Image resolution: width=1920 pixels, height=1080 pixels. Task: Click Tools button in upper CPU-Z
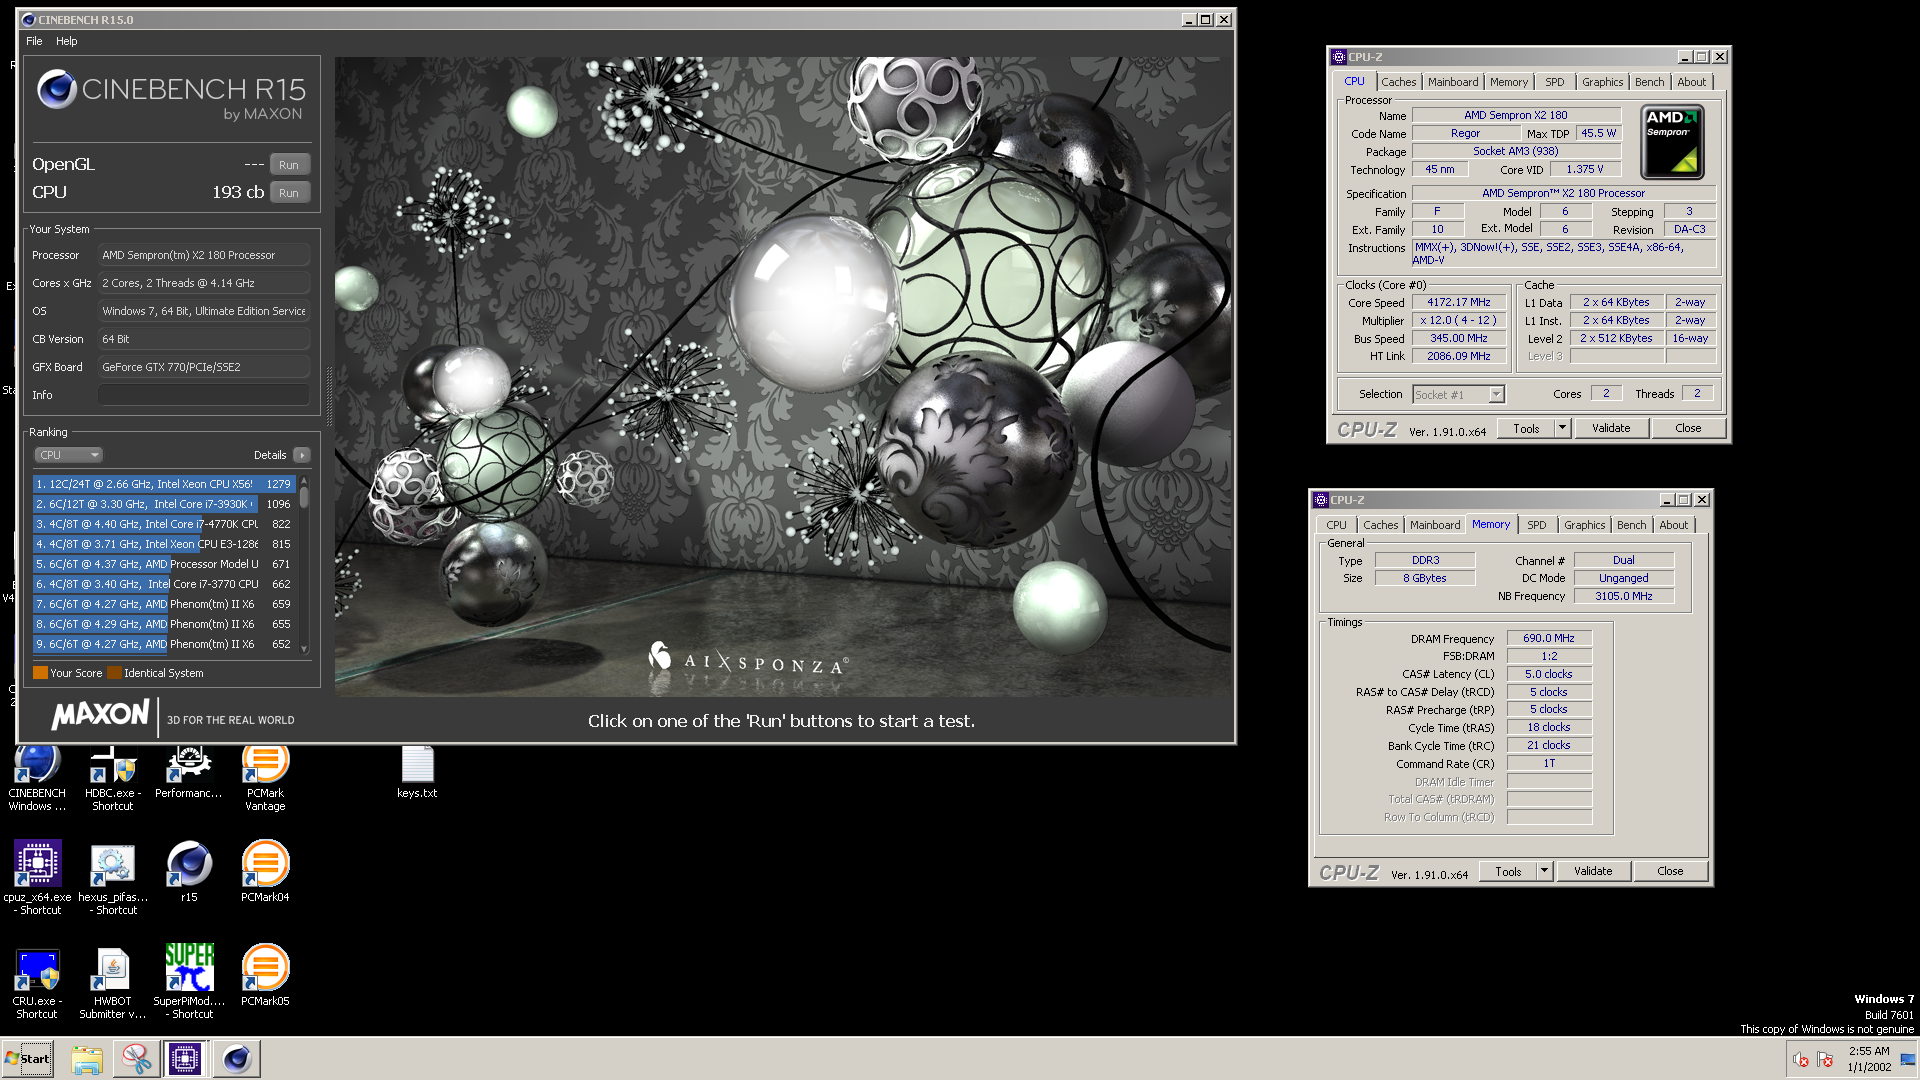pyautogui.click(x=1526, y=428)
